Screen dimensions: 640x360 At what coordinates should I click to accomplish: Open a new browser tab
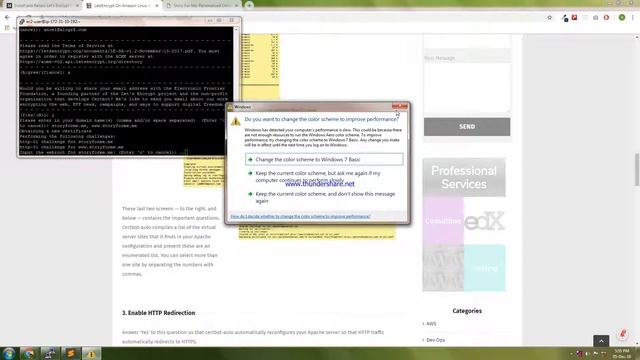(249, 6)
